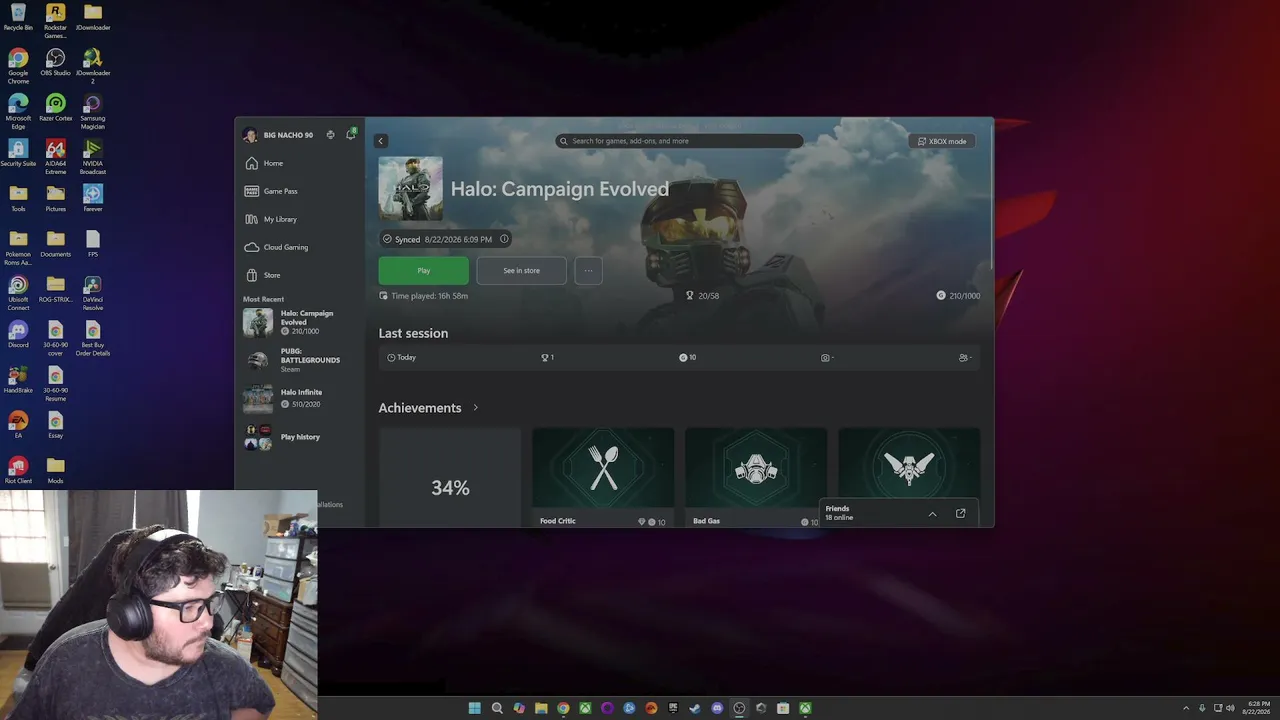The image size is (1280, 720).
Task: Select Halo Infinite in Most Recent
Action: pos(300,398)
